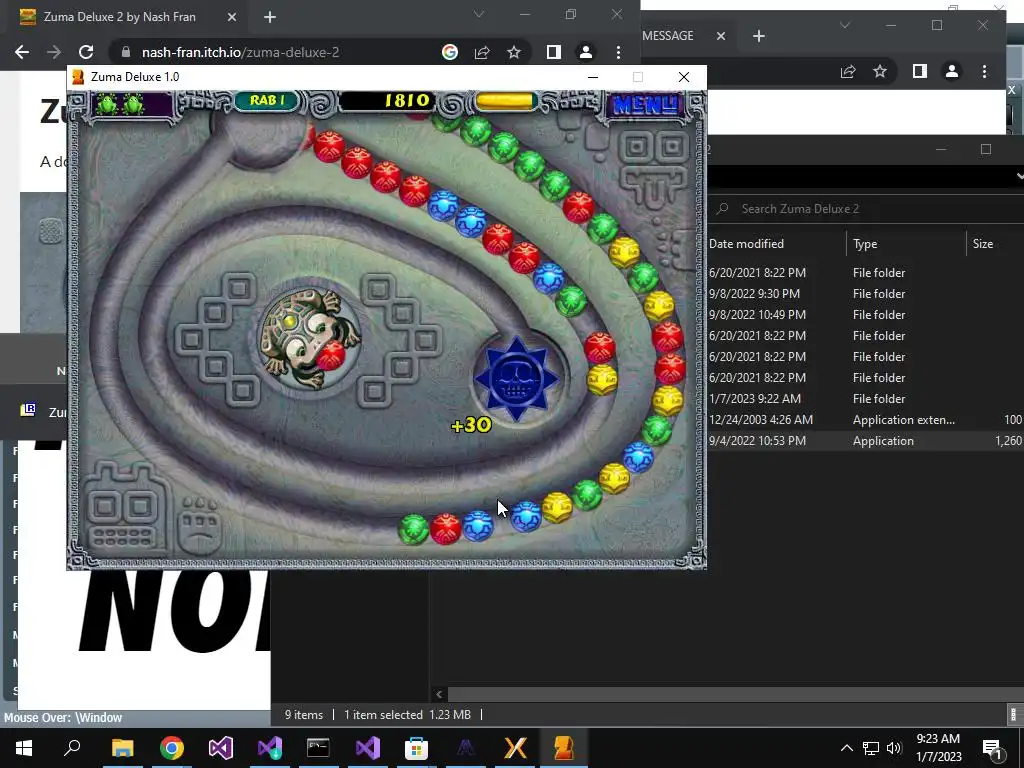Click the Google icon in address bar

449,52
